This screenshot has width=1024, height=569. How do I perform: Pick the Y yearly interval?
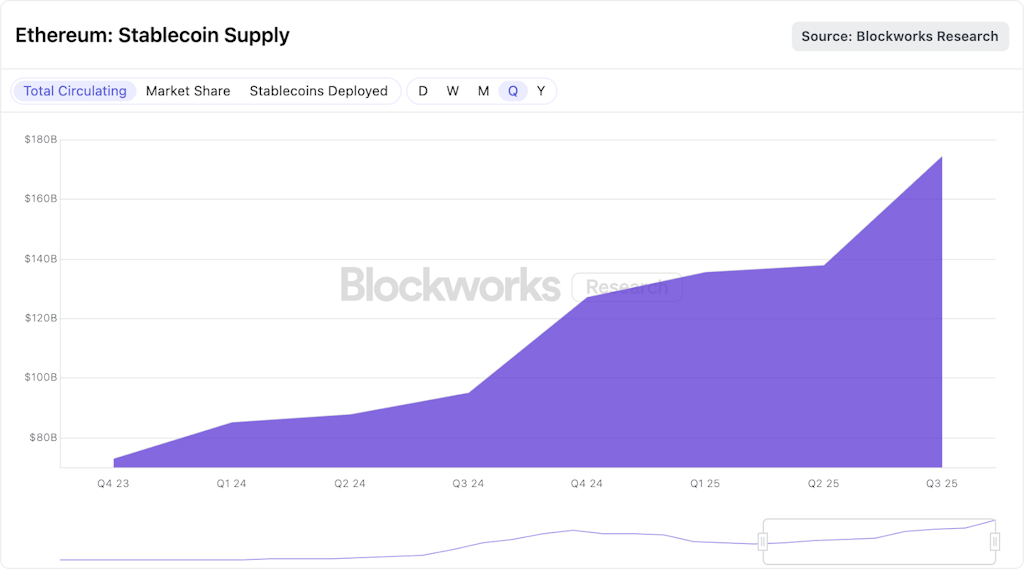541,91
